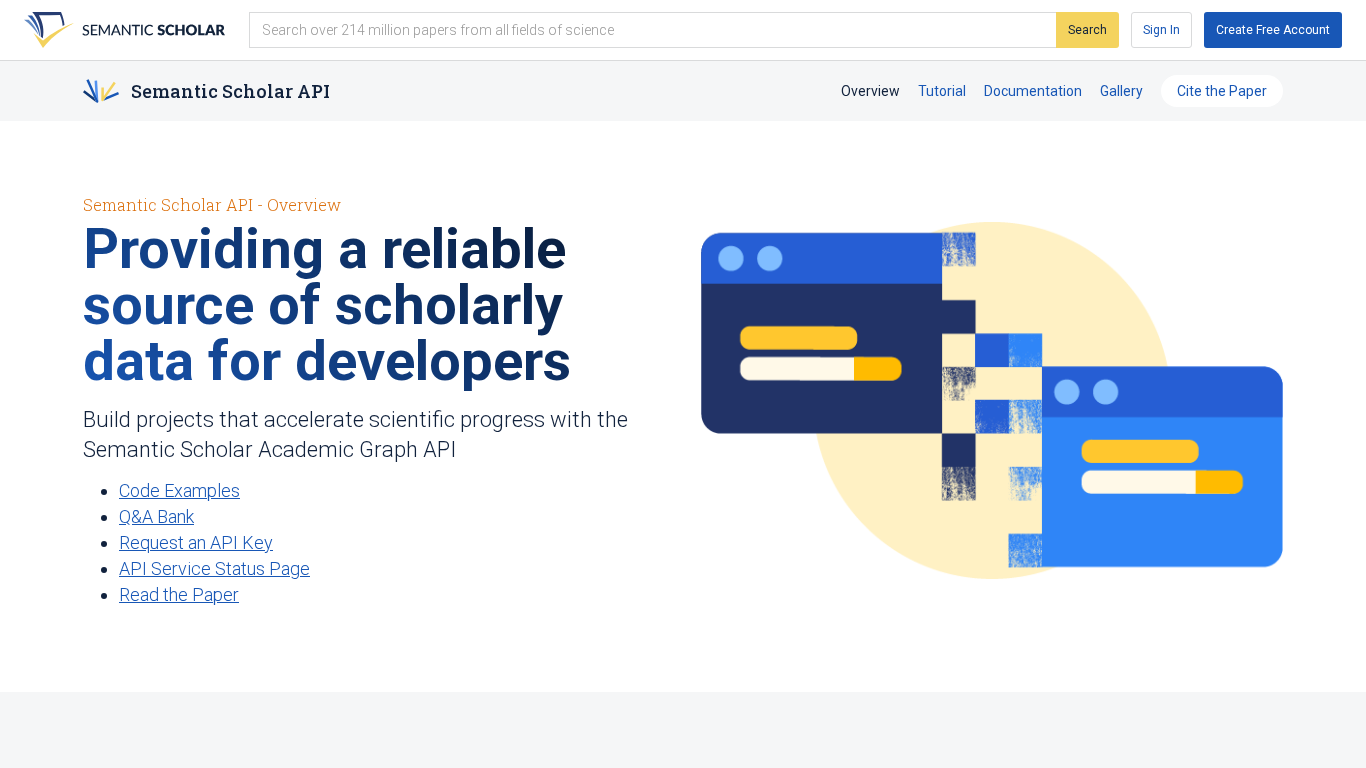
Task: Click the Cite the Paper button
Action: click(1221, 91)
